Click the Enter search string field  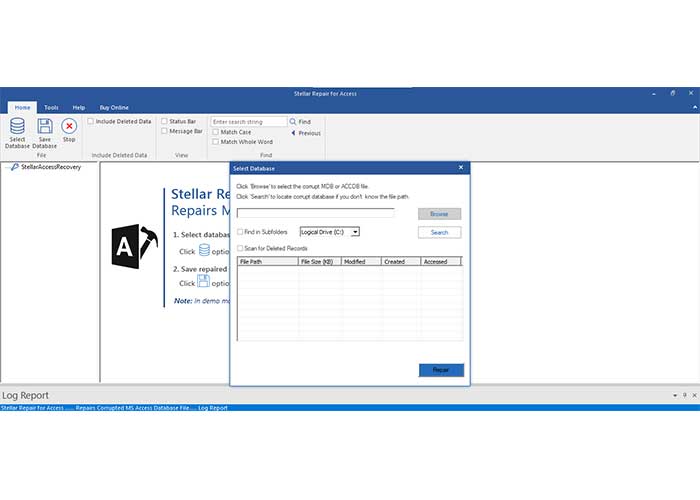click(x=249, y=121)
